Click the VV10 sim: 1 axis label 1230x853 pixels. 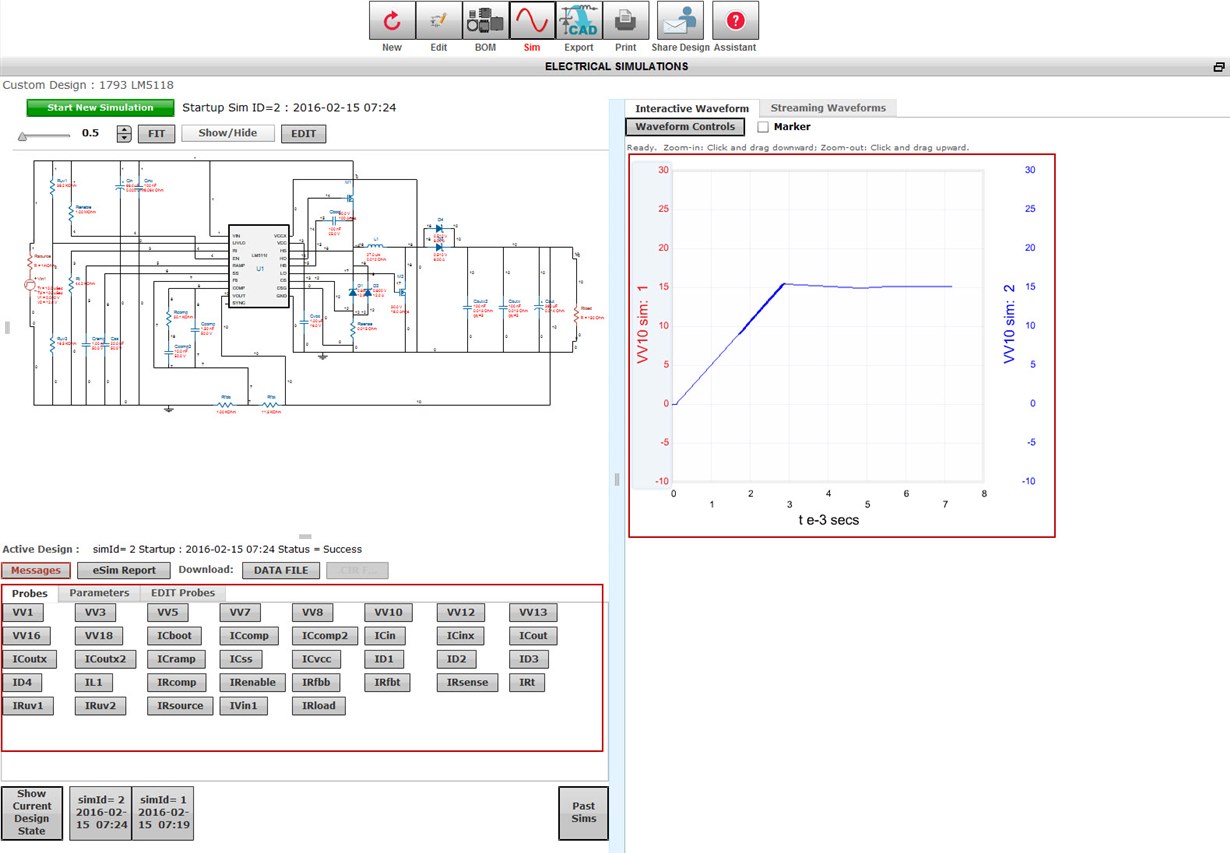(644, 325)
